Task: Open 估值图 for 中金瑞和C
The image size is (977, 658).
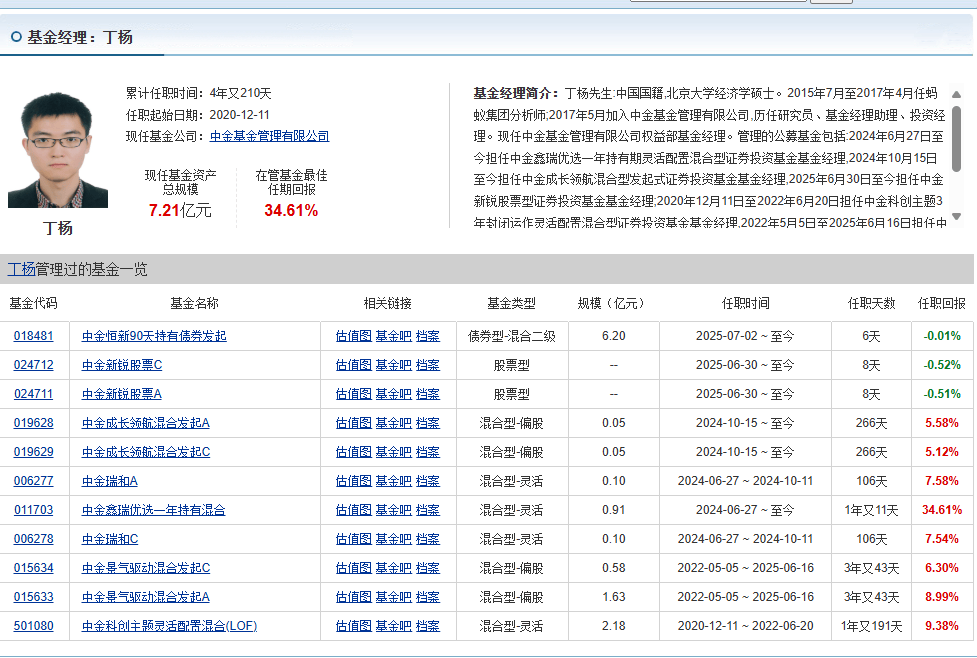Action: pyautogui.click(x=354, y=539)
